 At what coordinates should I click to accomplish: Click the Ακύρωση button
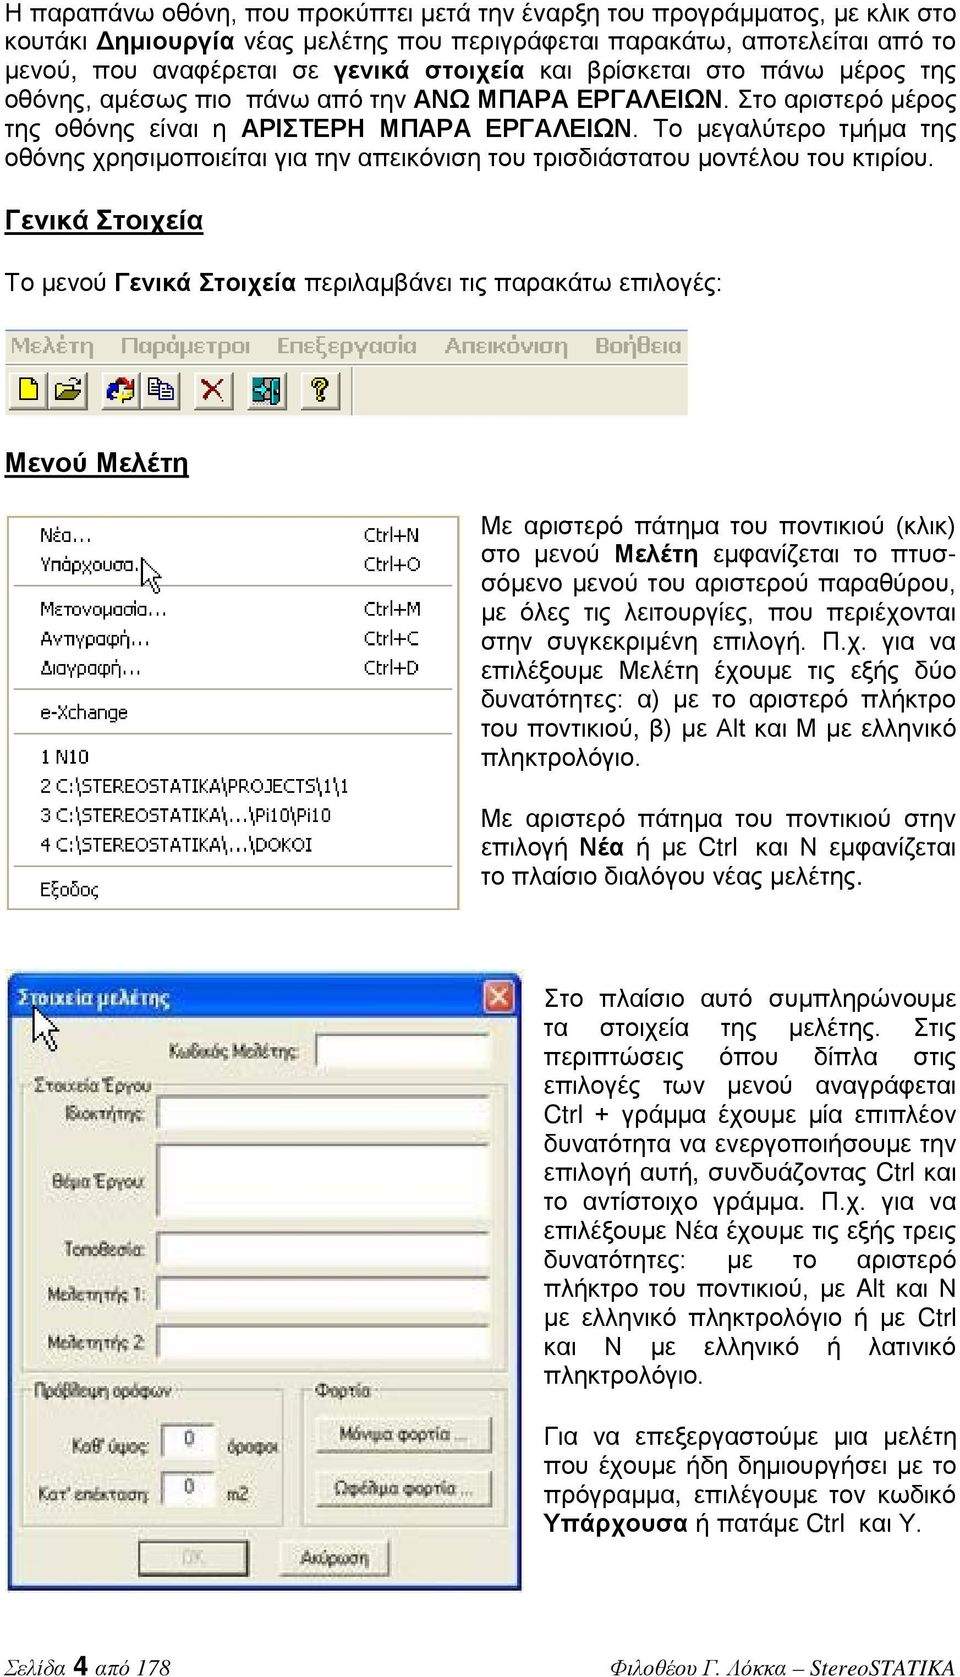pyautogui.click(x=335, y=1557)
